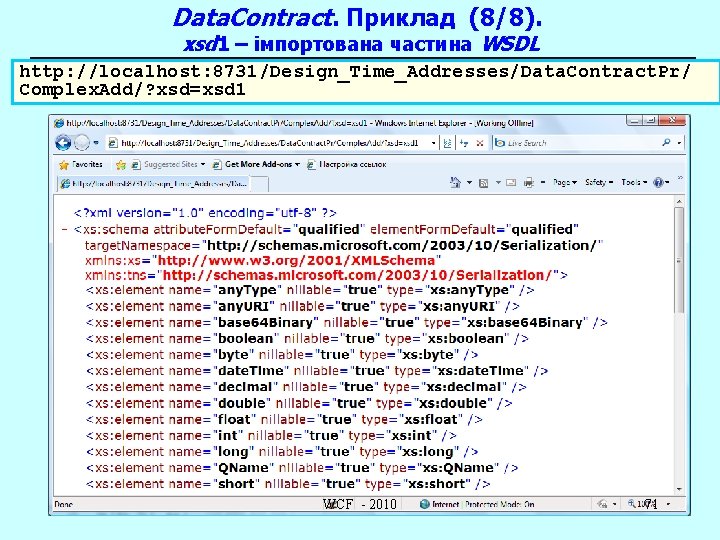Viewport: 720px width, 540px height.
Task: Click the decimal element line
Action: (306, 387)
